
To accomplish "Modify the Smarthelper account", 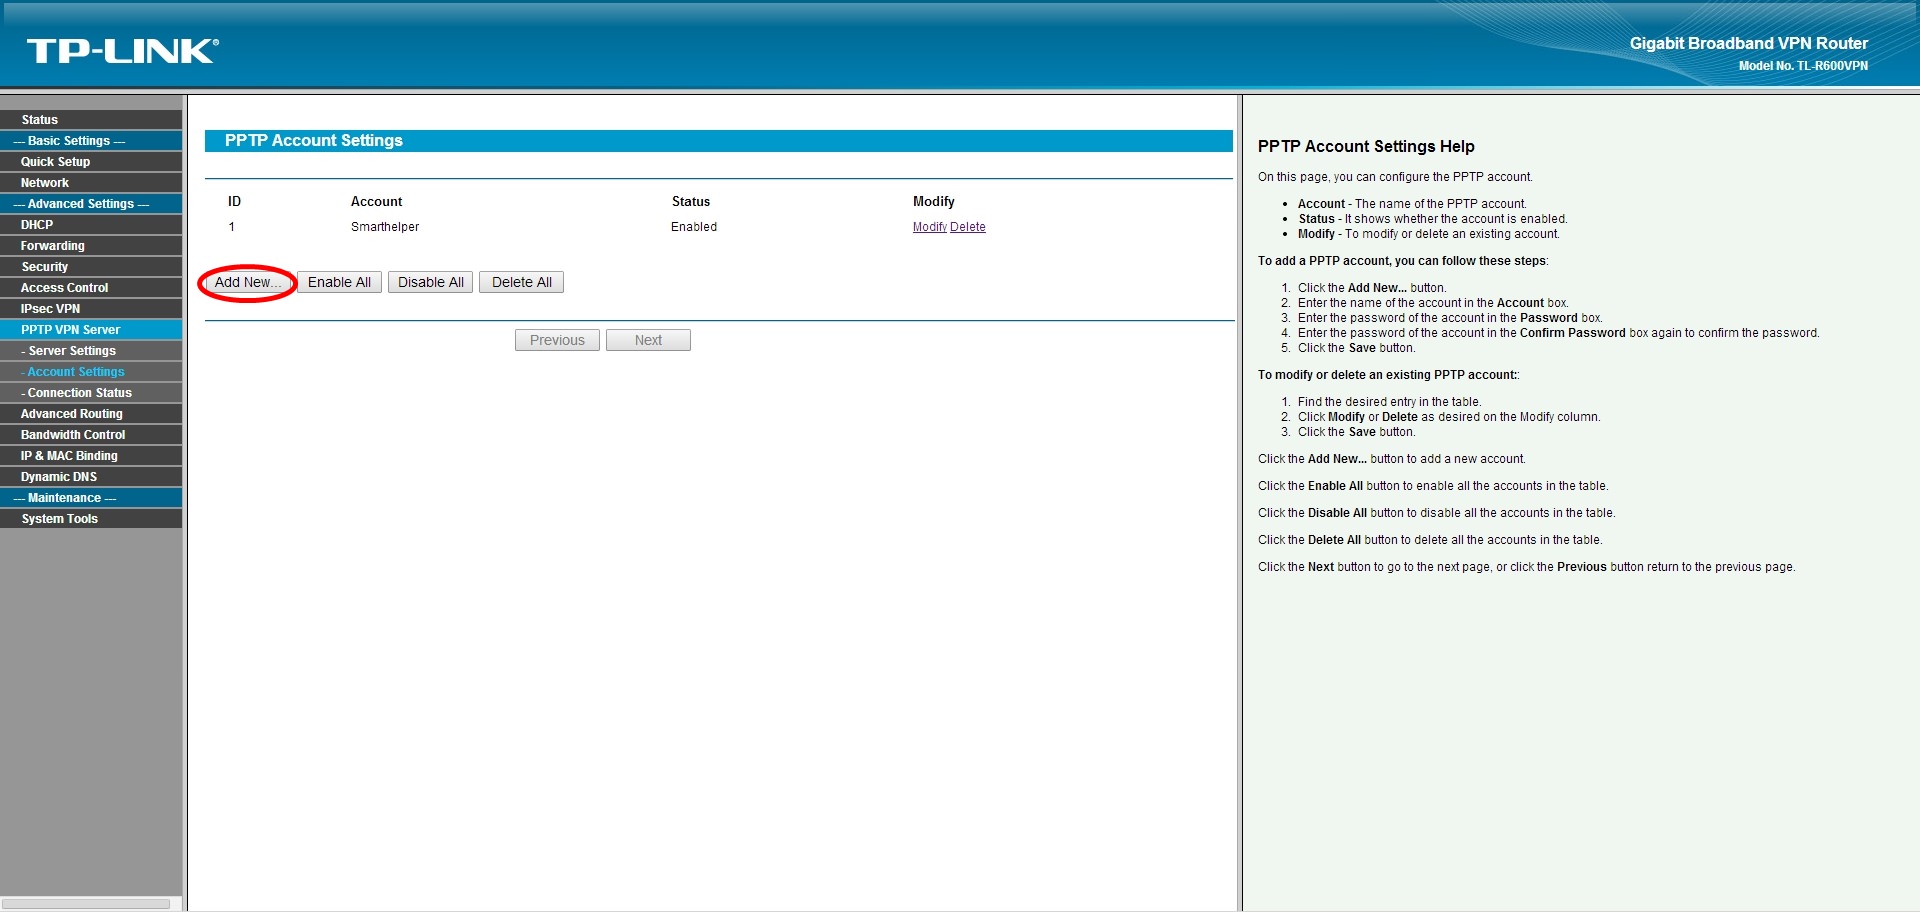I will [x=930, y=227].
